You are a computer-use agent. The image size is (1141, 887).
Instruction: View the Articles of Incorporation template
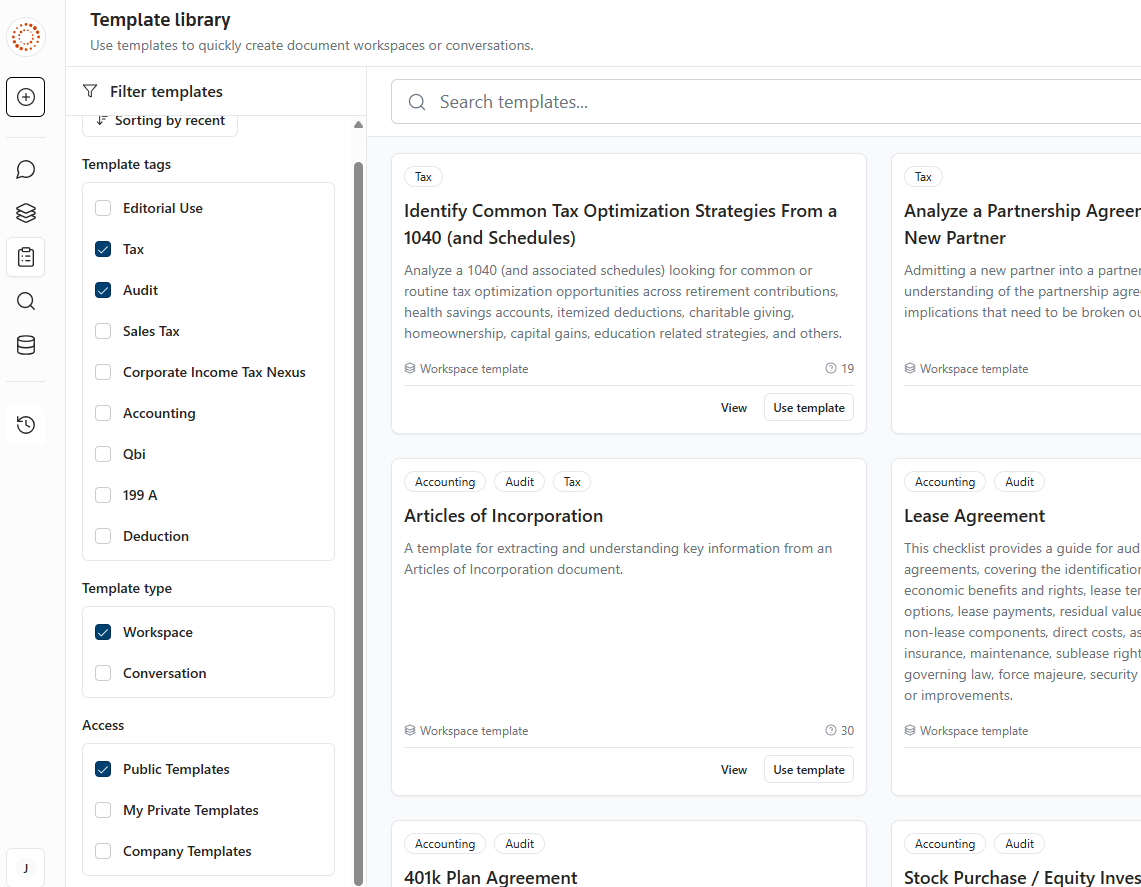tap(734, 770)
